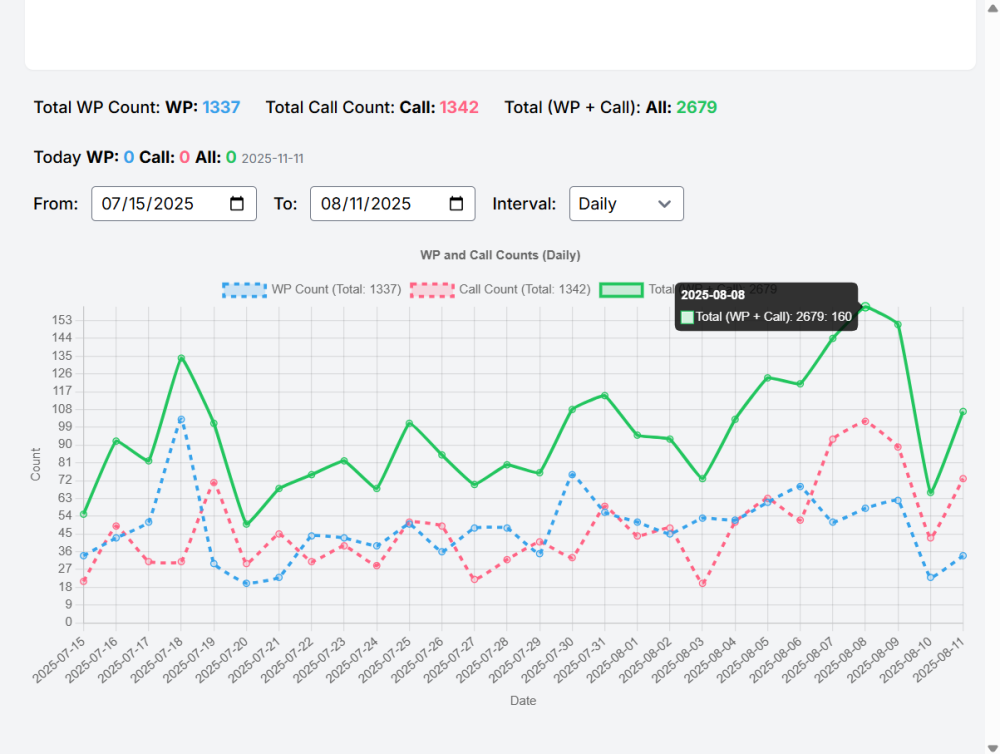Click green Total legend color swatch
Image resolution: width=1000 pixels, height=754 pixels.
click(621, 289)
